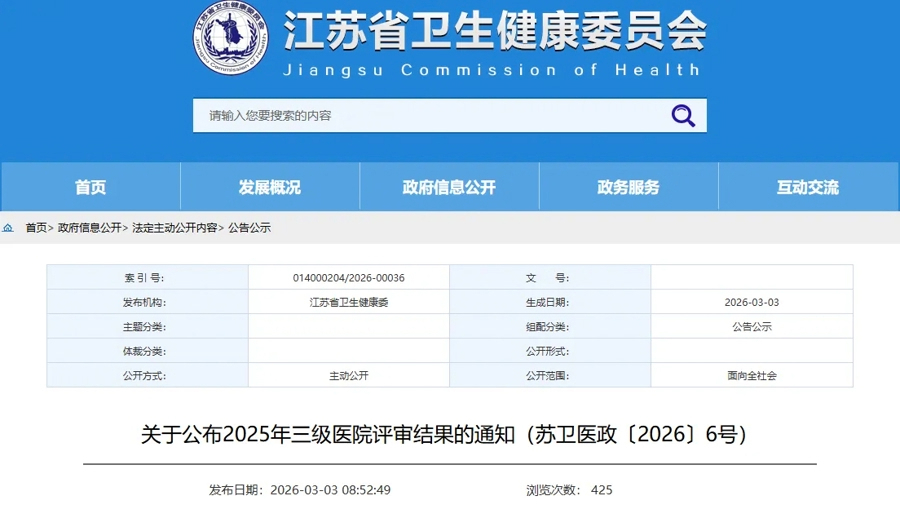Click the 江苏省卫生健康委员会 site title
Image resolution: width=900 pixels, height=506 pixels.
pyautogui.click(x=494, y=32)
